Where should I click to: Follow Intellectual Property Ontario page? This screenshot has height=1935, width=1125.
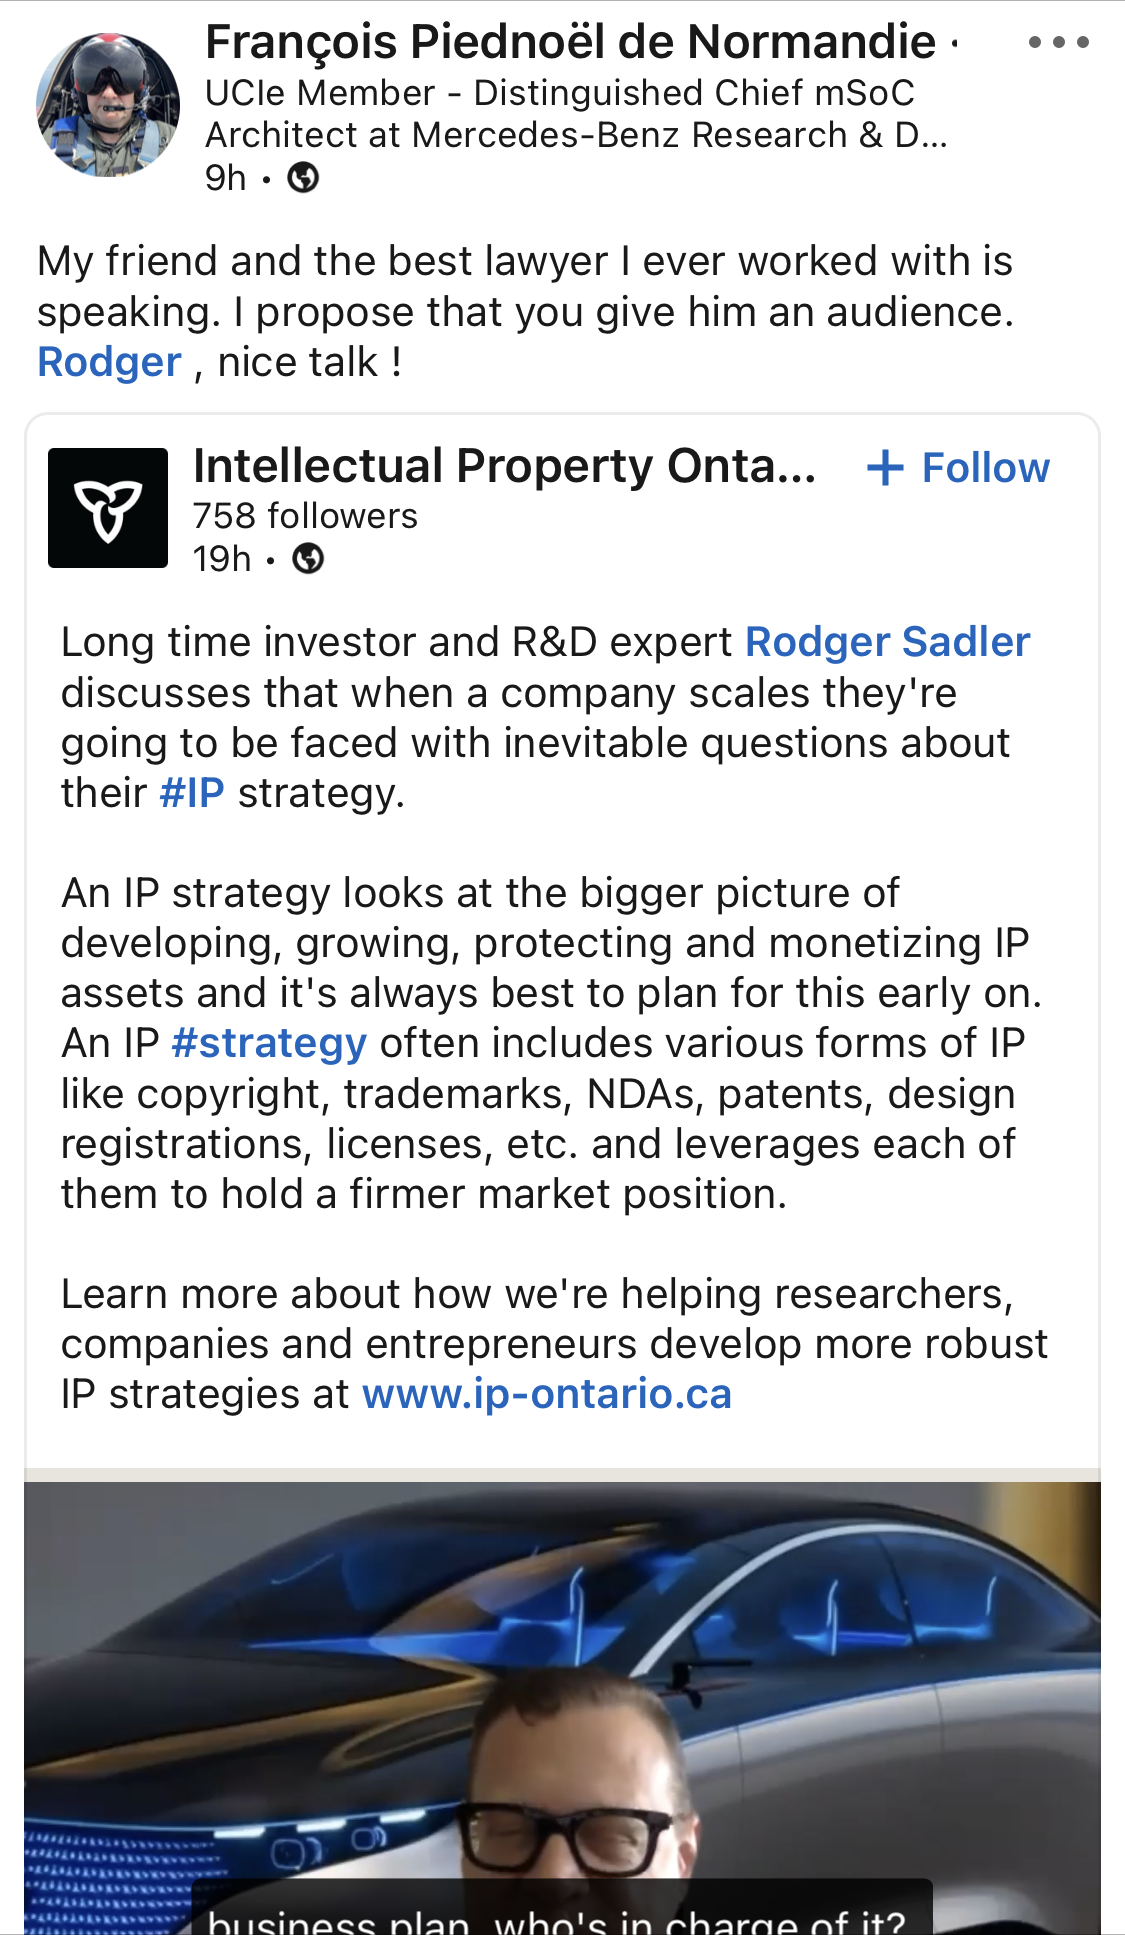click(x=958, y=467)
